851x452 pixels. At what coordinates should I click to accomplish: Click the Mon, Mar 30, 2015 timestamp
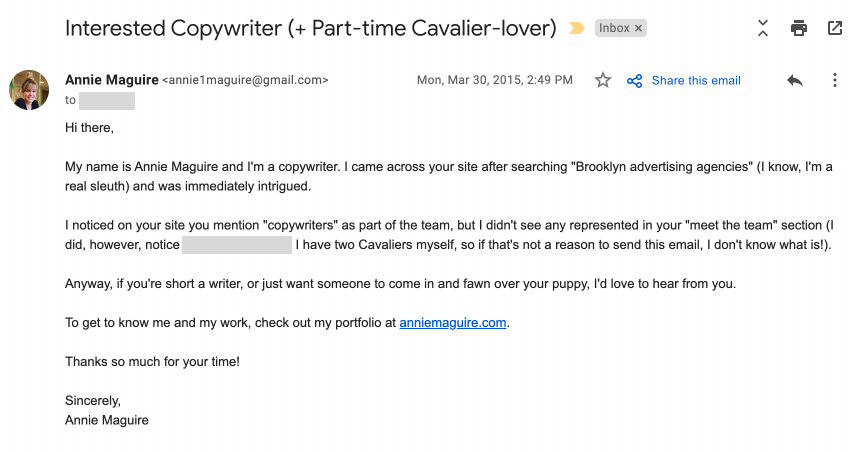coord(494,80)
